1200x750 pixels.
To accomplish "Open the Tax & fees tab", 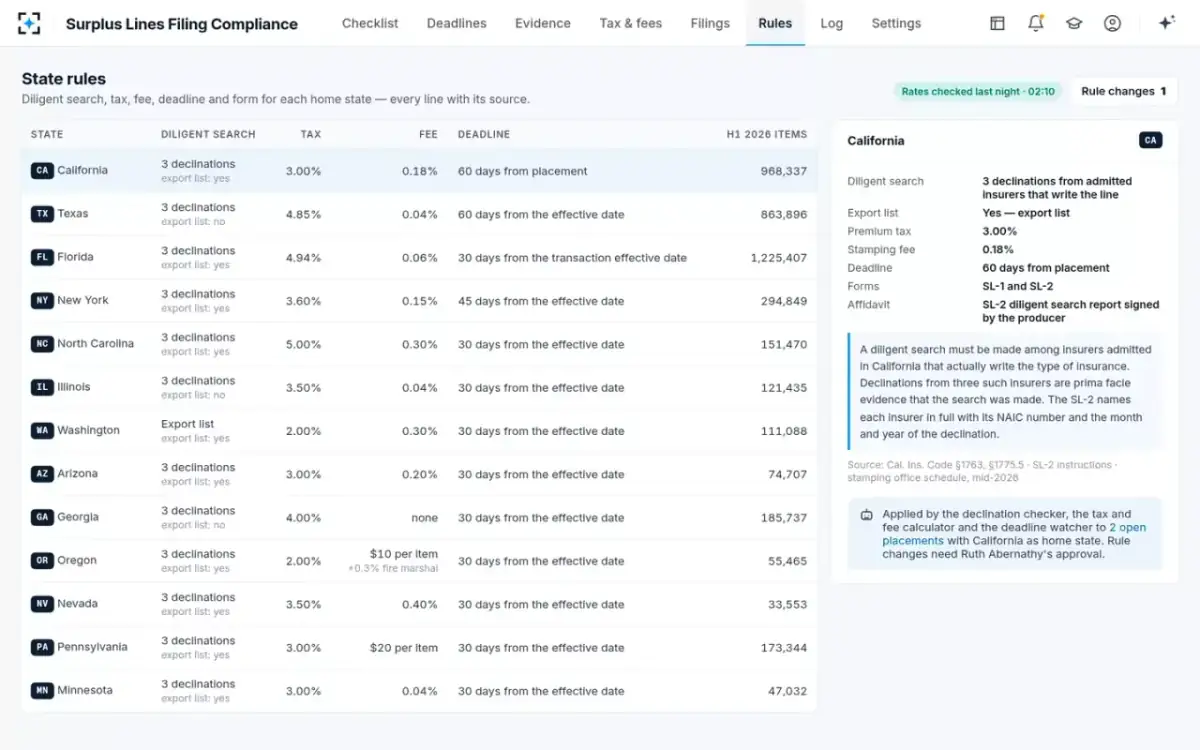I will 630,23.
